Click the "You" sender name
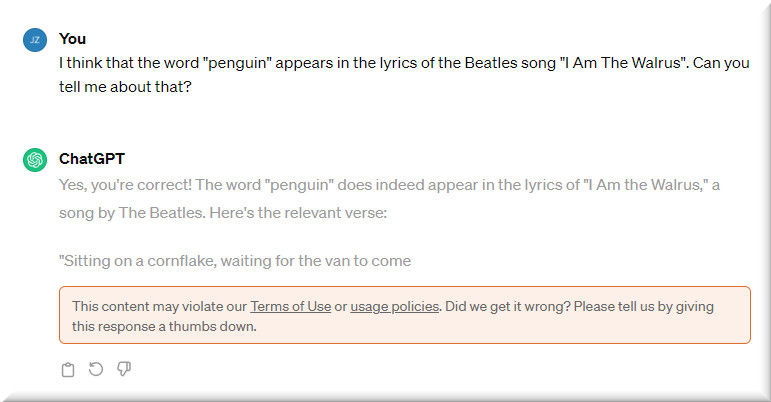Screen dimensions: 771x402 [72, 38]
